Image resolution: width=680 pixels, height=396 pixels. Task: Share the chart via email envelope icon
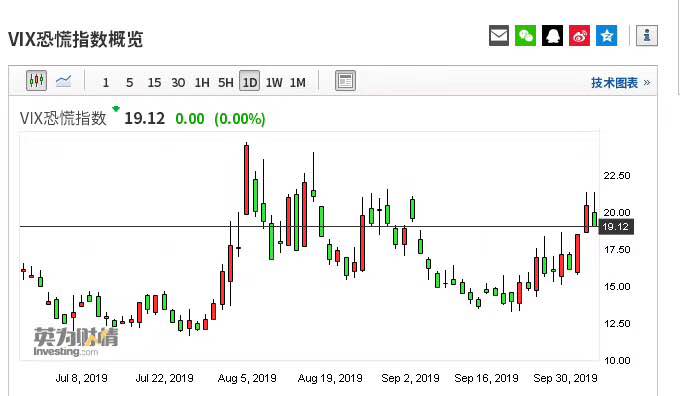point(499,36)
